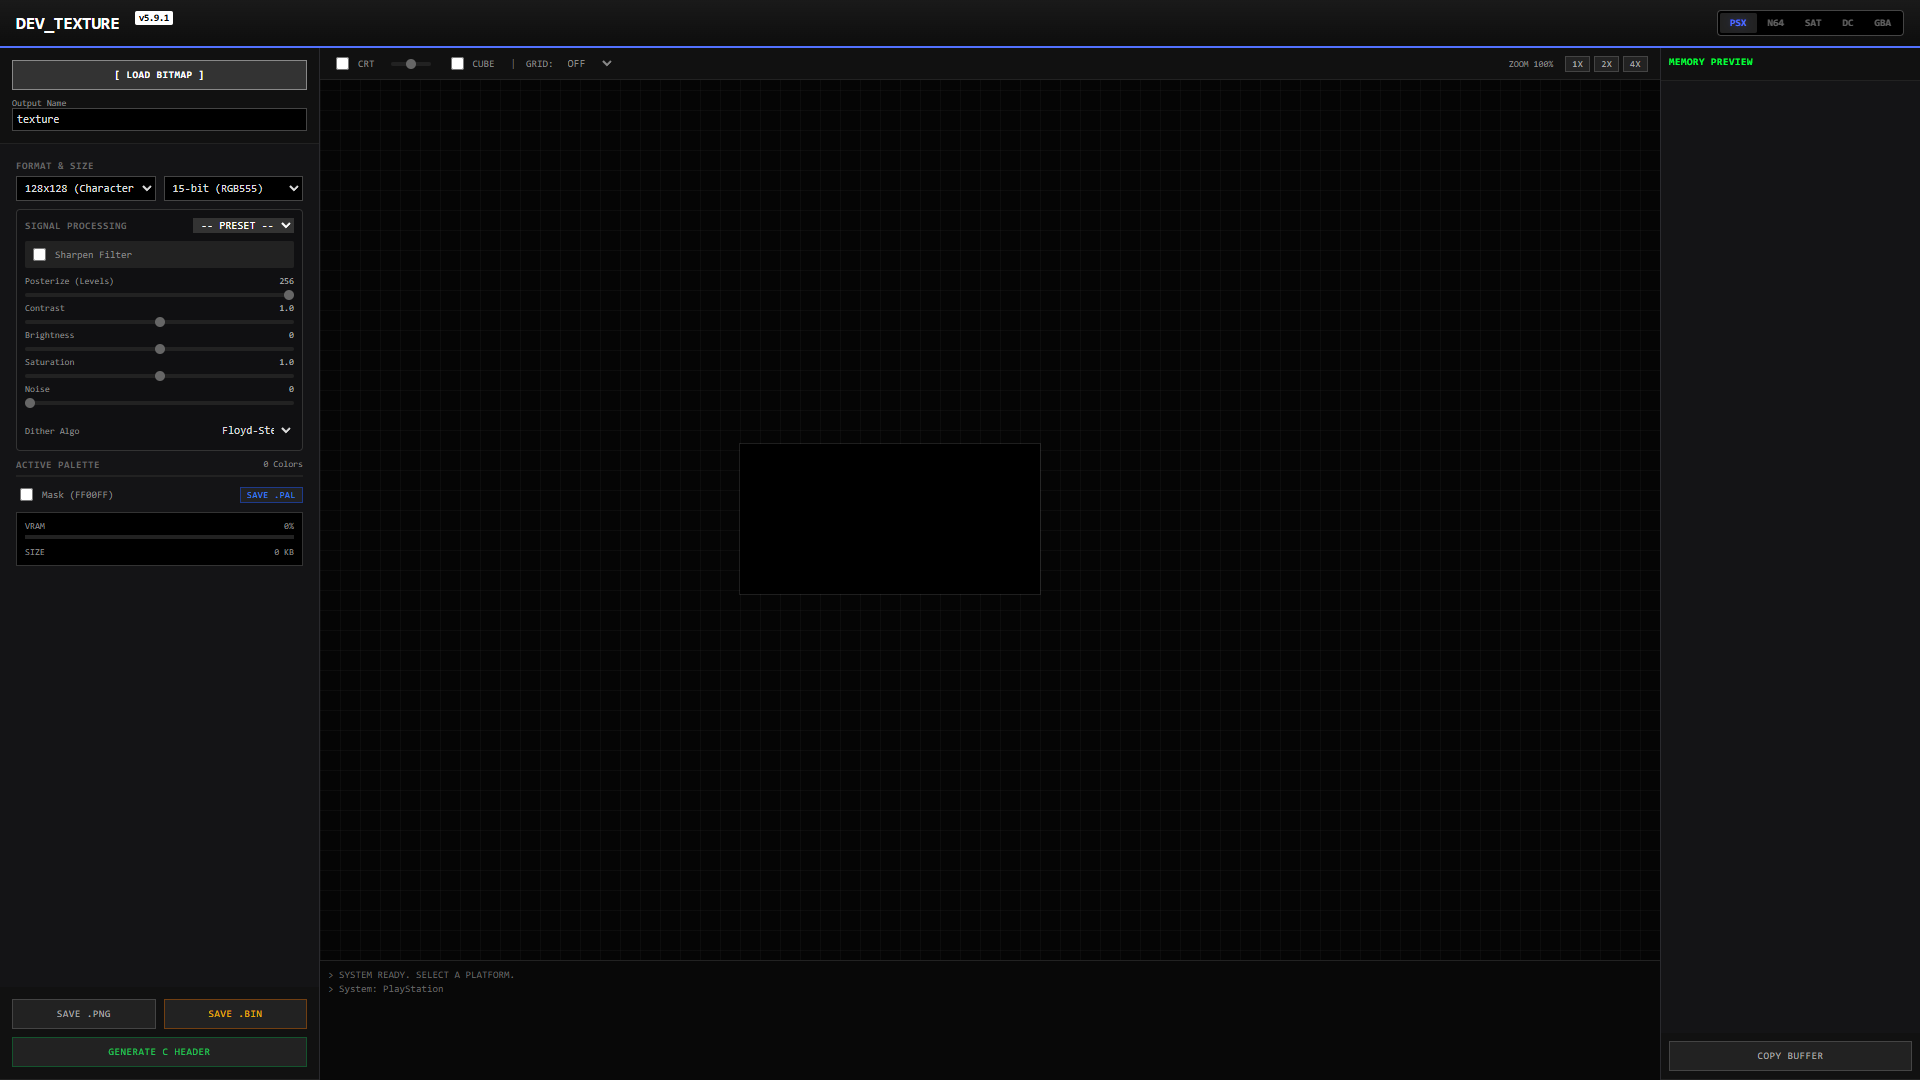Click the SAVE .PAL button
This screenshot has width=1920, height=1080.
pos(271,495)
